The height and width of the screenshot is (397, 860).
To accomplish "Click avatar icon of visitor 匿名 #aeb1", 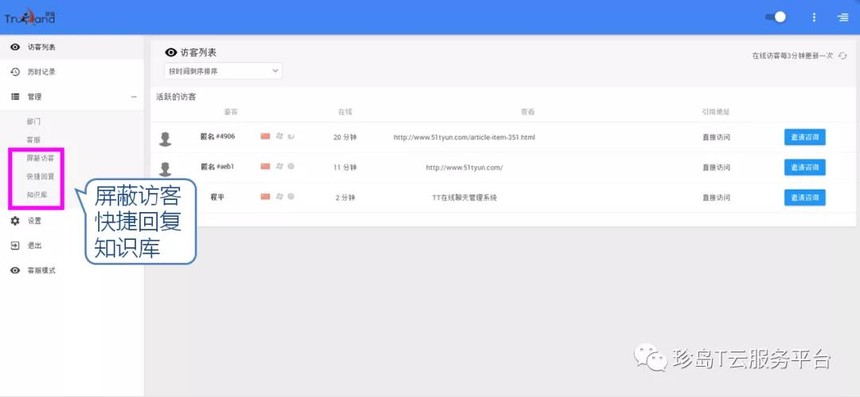I will pos(165,168).
